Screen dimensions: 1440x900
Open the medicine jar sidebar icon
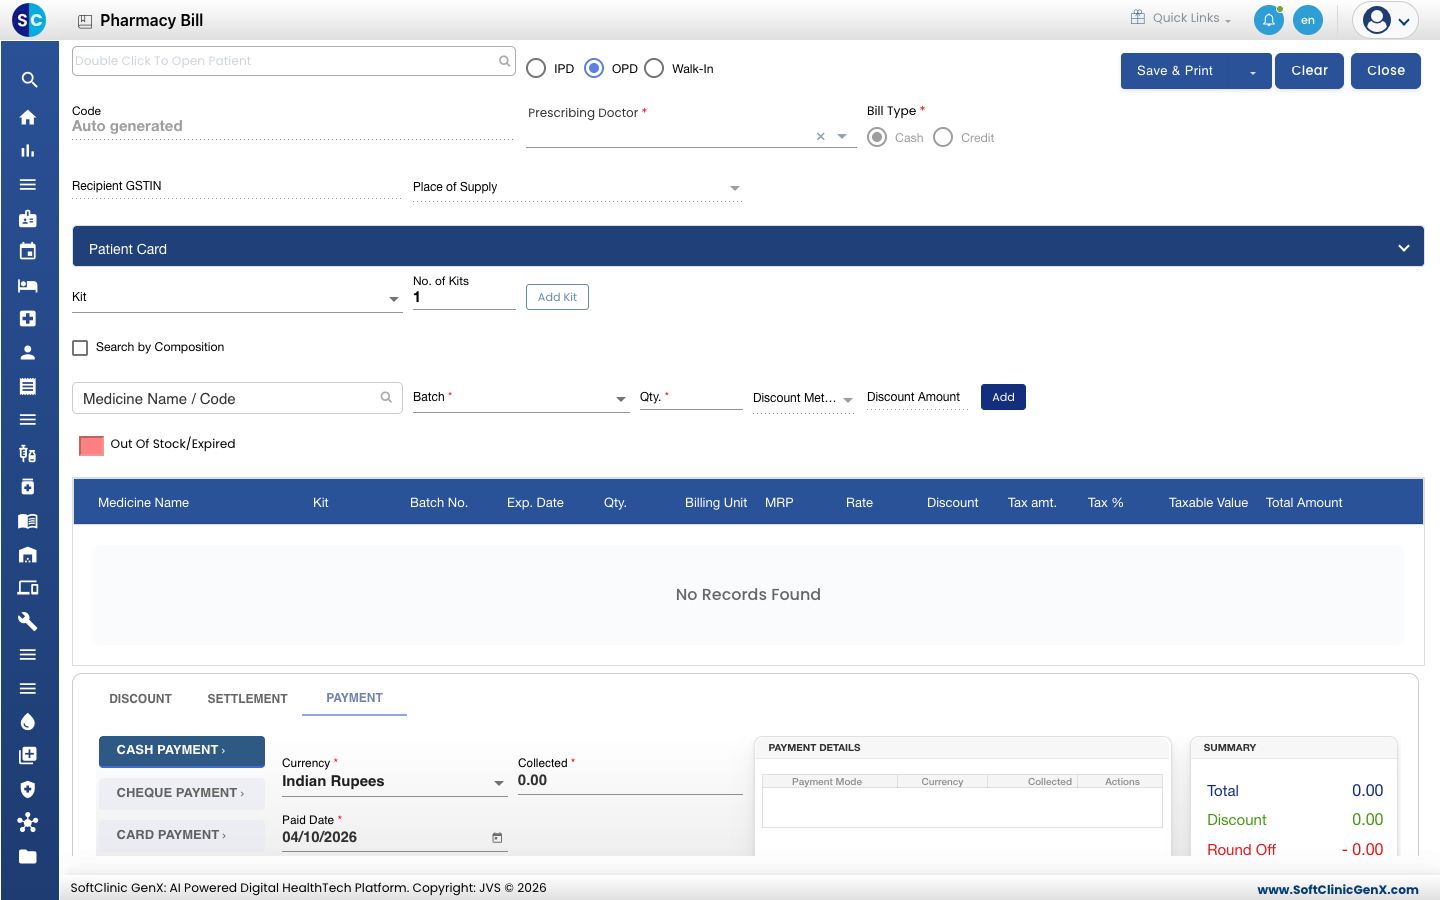(28, 487)
